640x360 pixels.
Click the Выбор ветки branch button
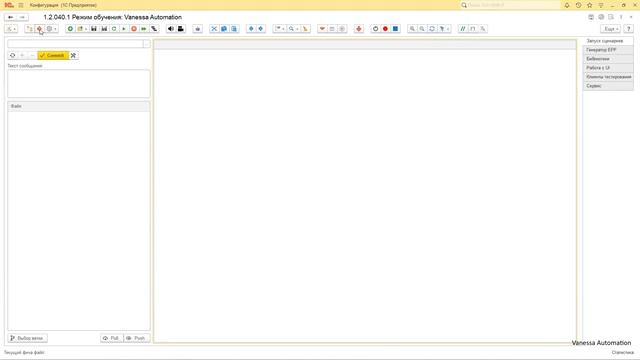click(x=27, y=338)
